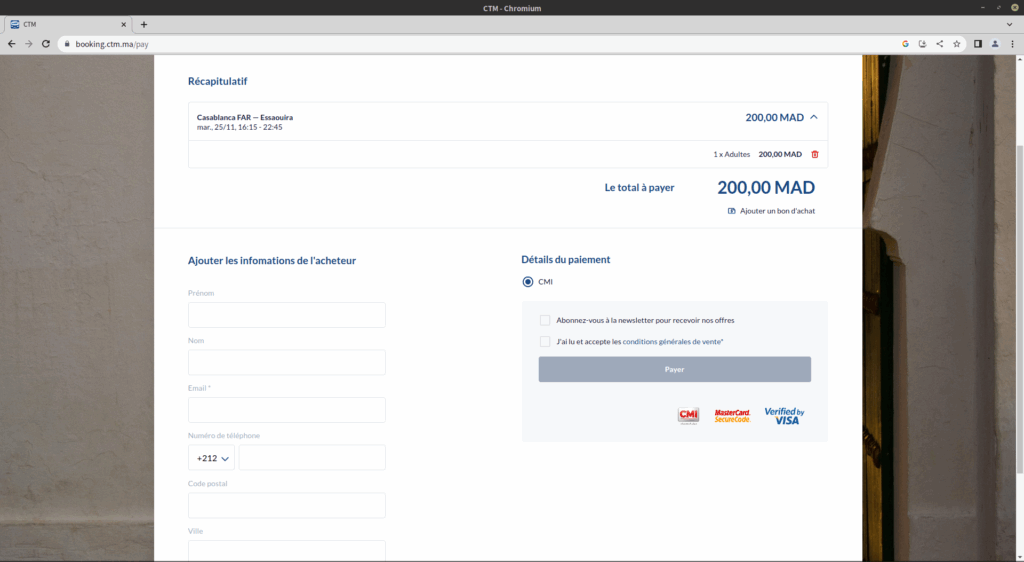Select the CMI payment radio button
The height and width of the screenshot is (562, 1024).
[528, 282]
